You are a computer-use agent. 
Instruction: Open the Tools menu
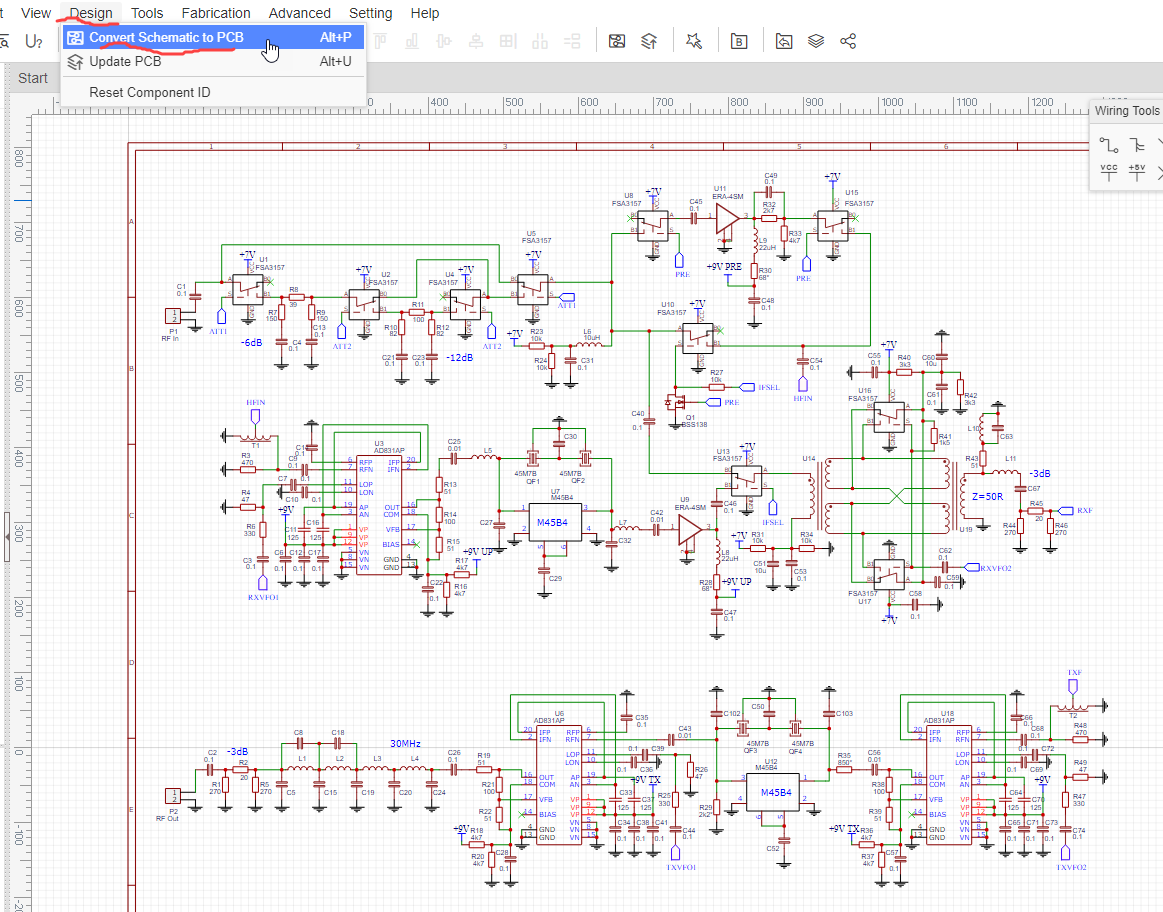147,13
